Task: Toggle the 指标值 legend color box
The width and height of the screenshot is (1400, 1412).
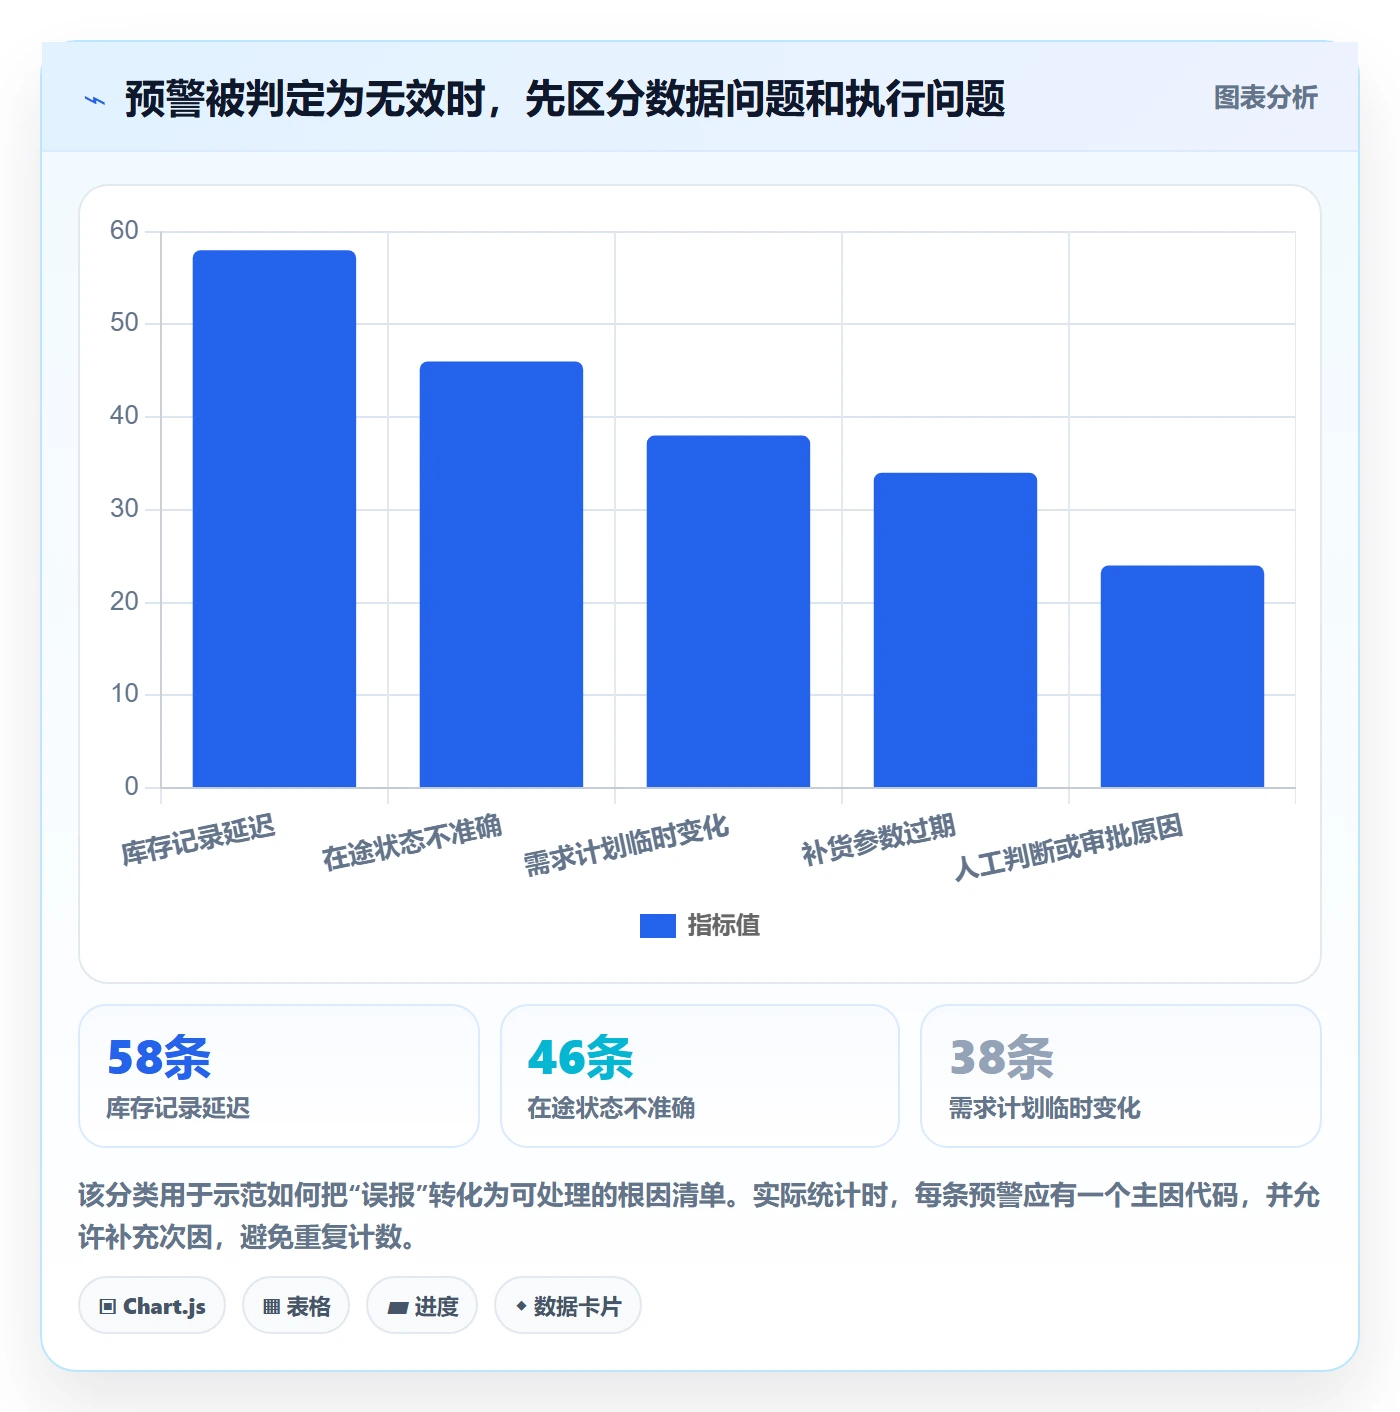Action: [657, 926]
